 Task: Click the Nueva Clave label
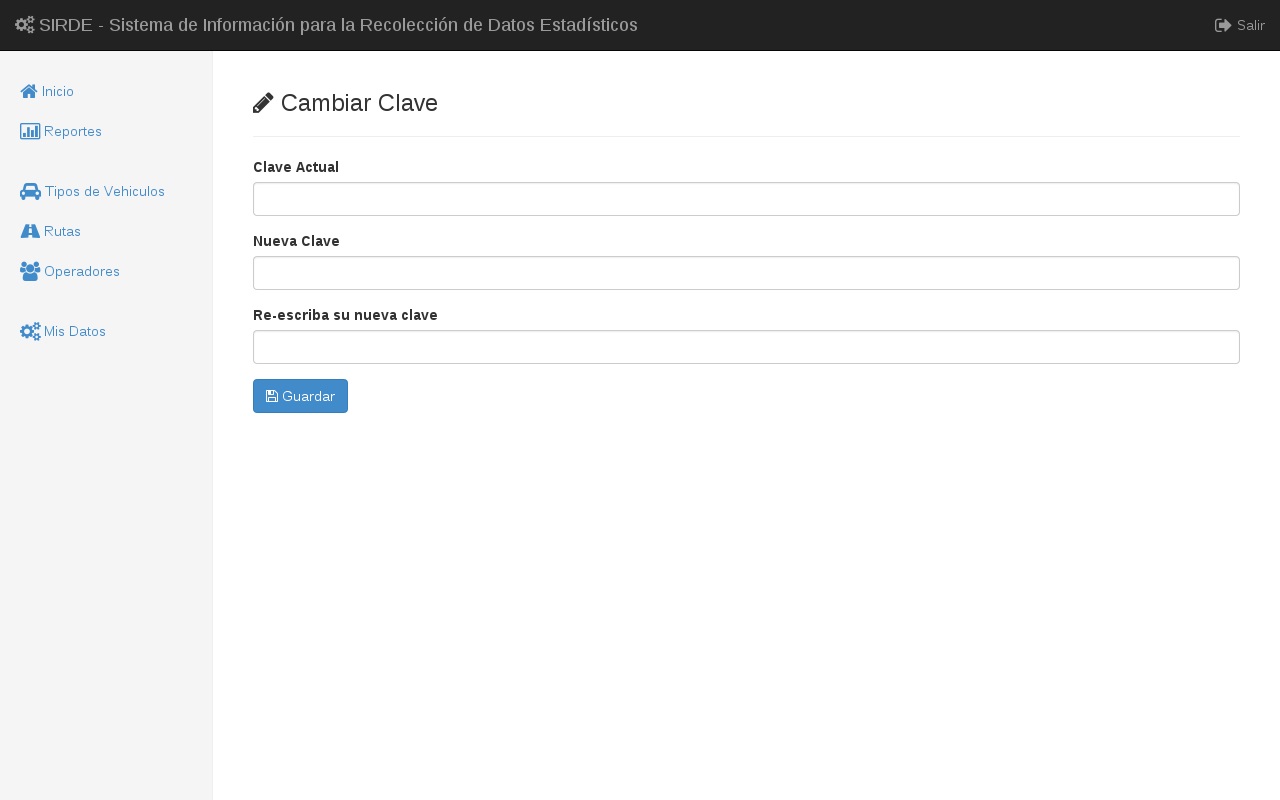296,241
